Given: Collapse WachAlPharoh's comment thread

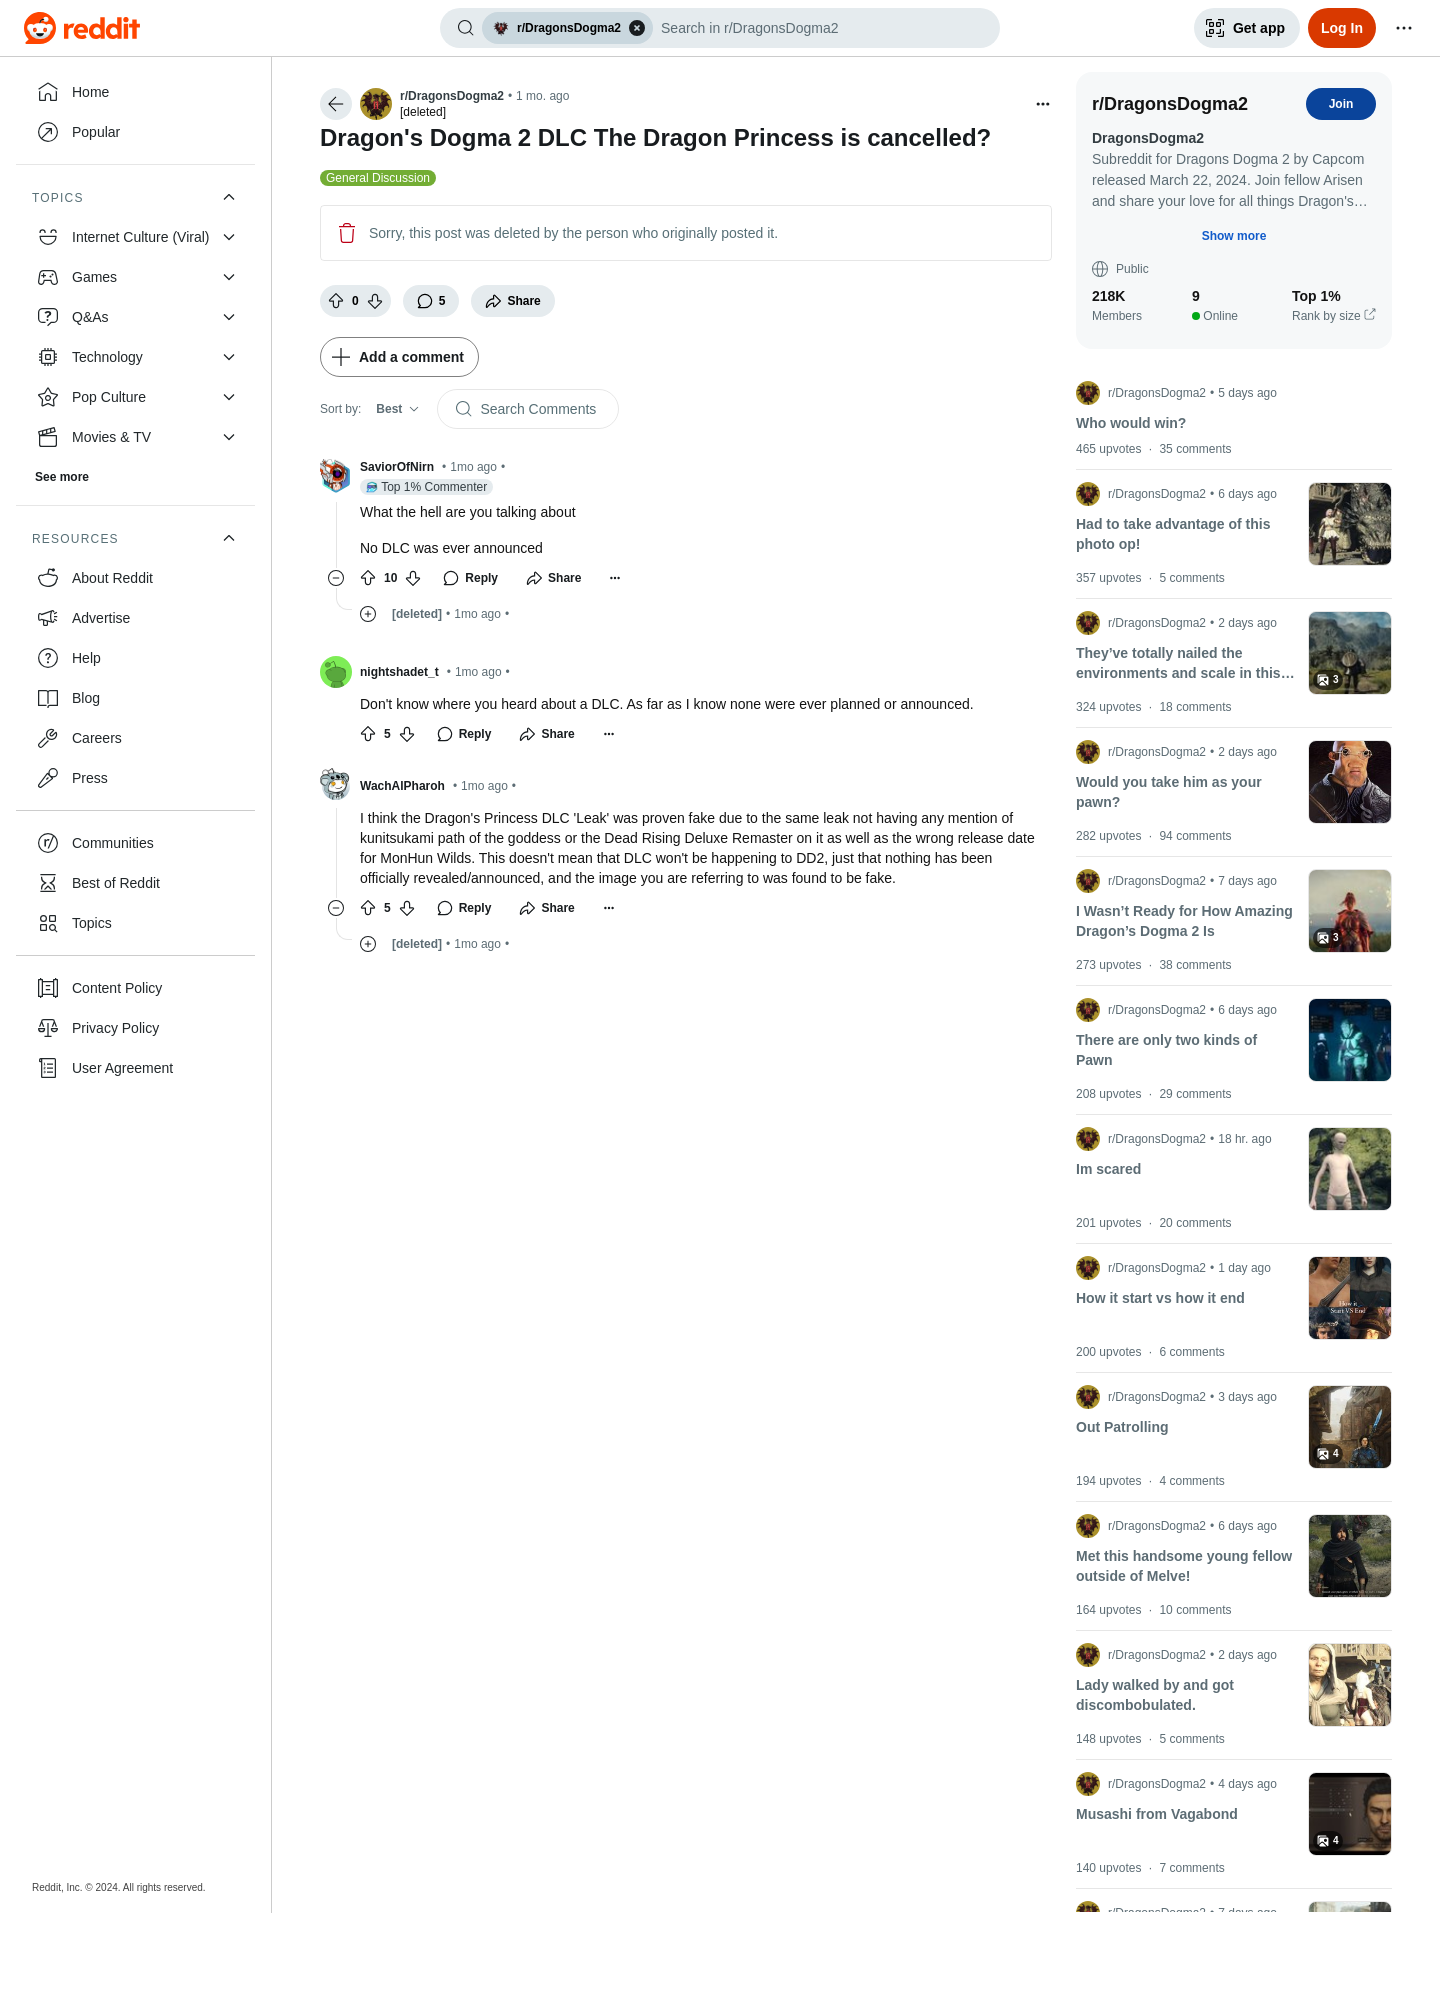Looking at the screenshot, I should 336,908.
